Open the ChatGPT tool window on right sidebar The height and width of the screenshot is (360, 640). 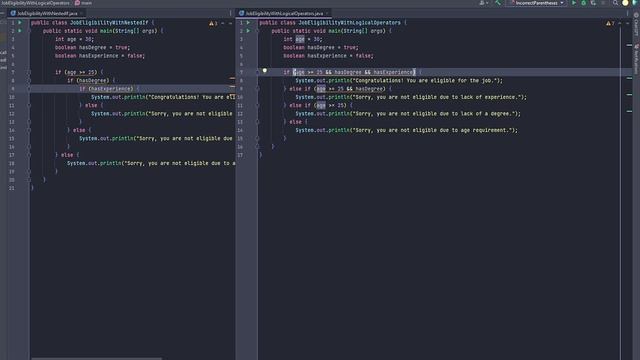click(x=636, y=24)
